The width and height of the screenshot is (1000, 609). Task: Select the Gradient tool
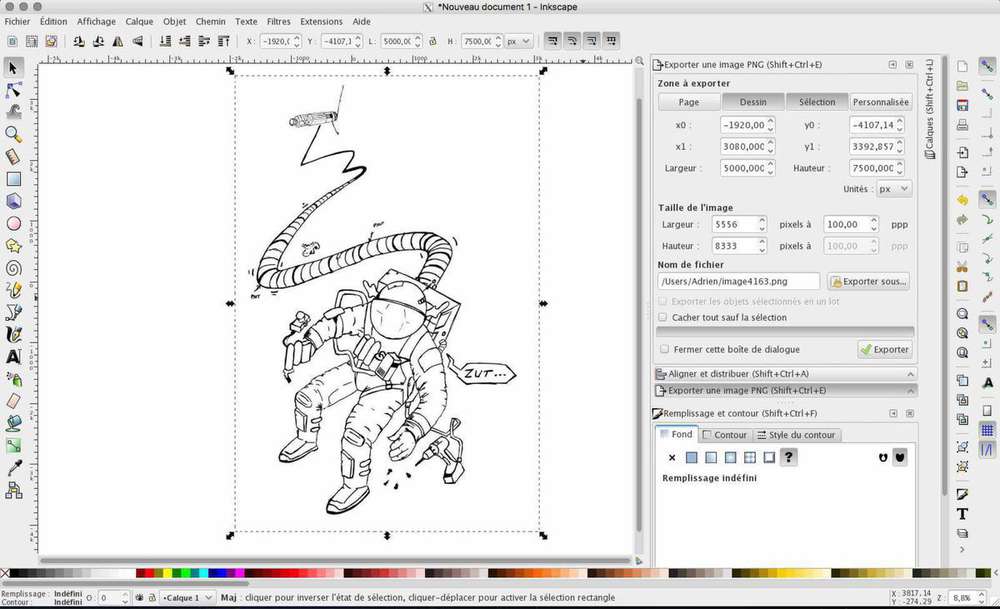click(x=13, y=446)
